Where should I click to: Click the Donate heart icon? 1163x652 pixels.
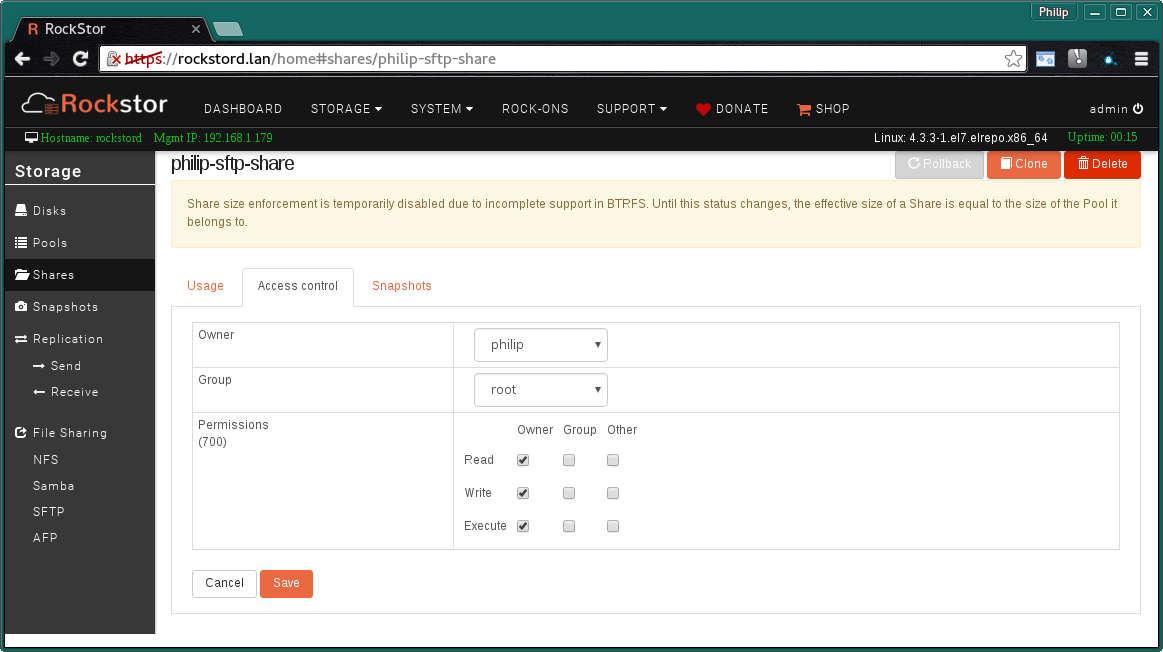click(x=703, y=109)
